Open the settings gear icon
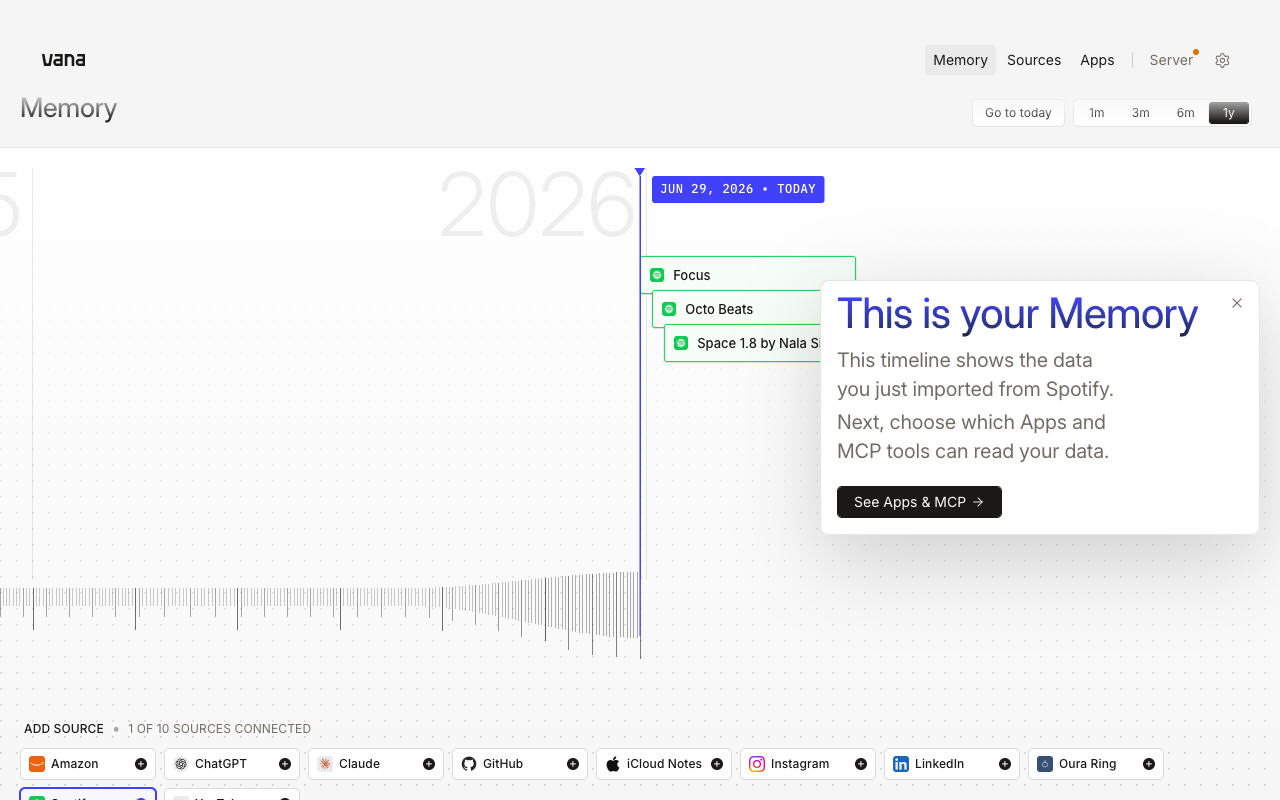Image resolution: width=1280 pixels, height=800 pixels. point(1222,60)
